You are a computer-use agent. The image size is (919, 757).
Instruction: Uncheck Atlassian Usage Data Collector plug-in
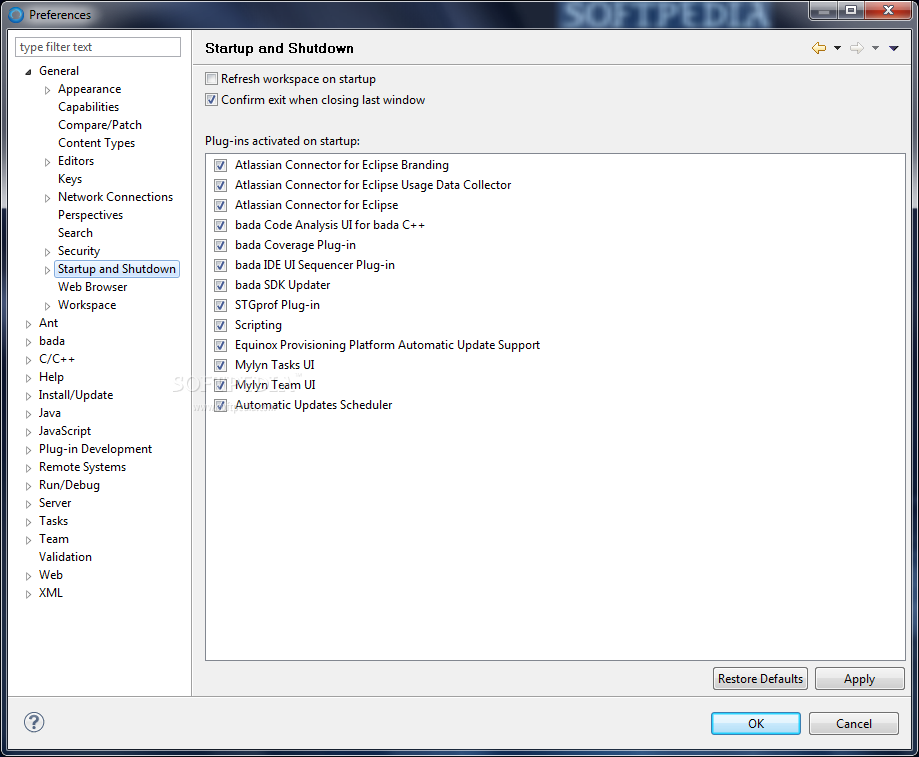point(220,185)
